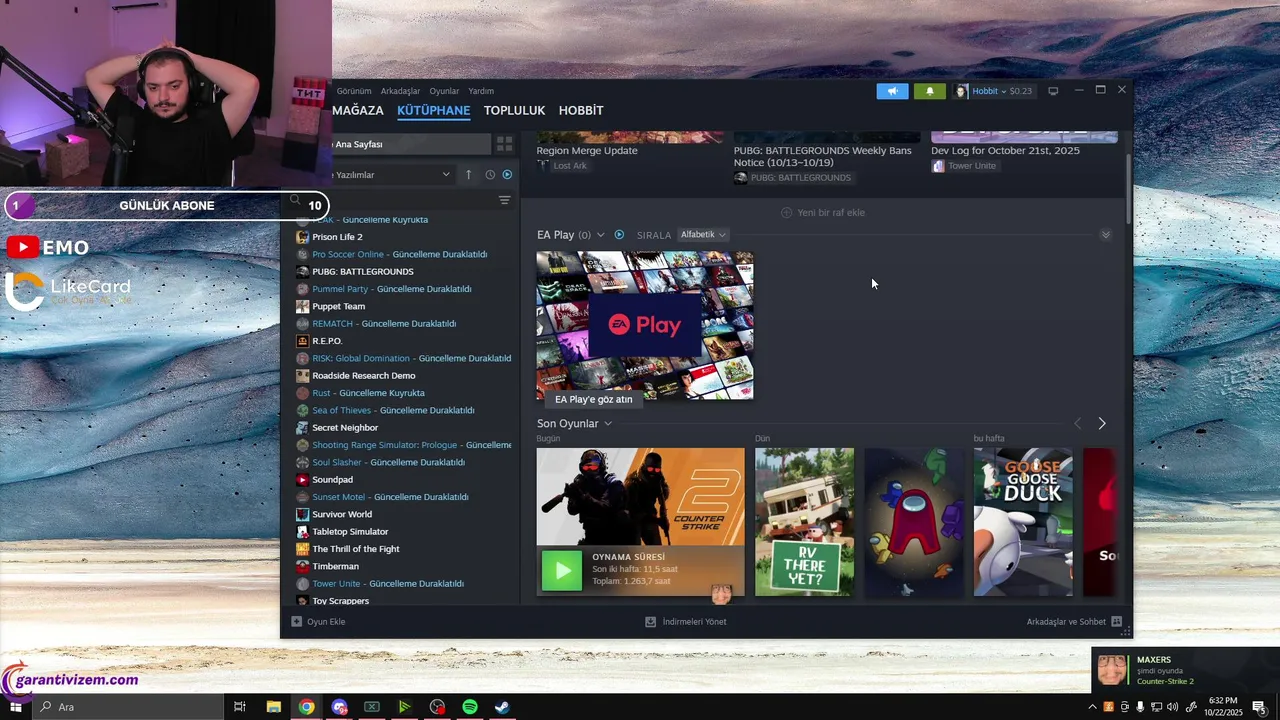Open the Yardım menu
This screenshot has height=720, width=1280.
point(481,91)
